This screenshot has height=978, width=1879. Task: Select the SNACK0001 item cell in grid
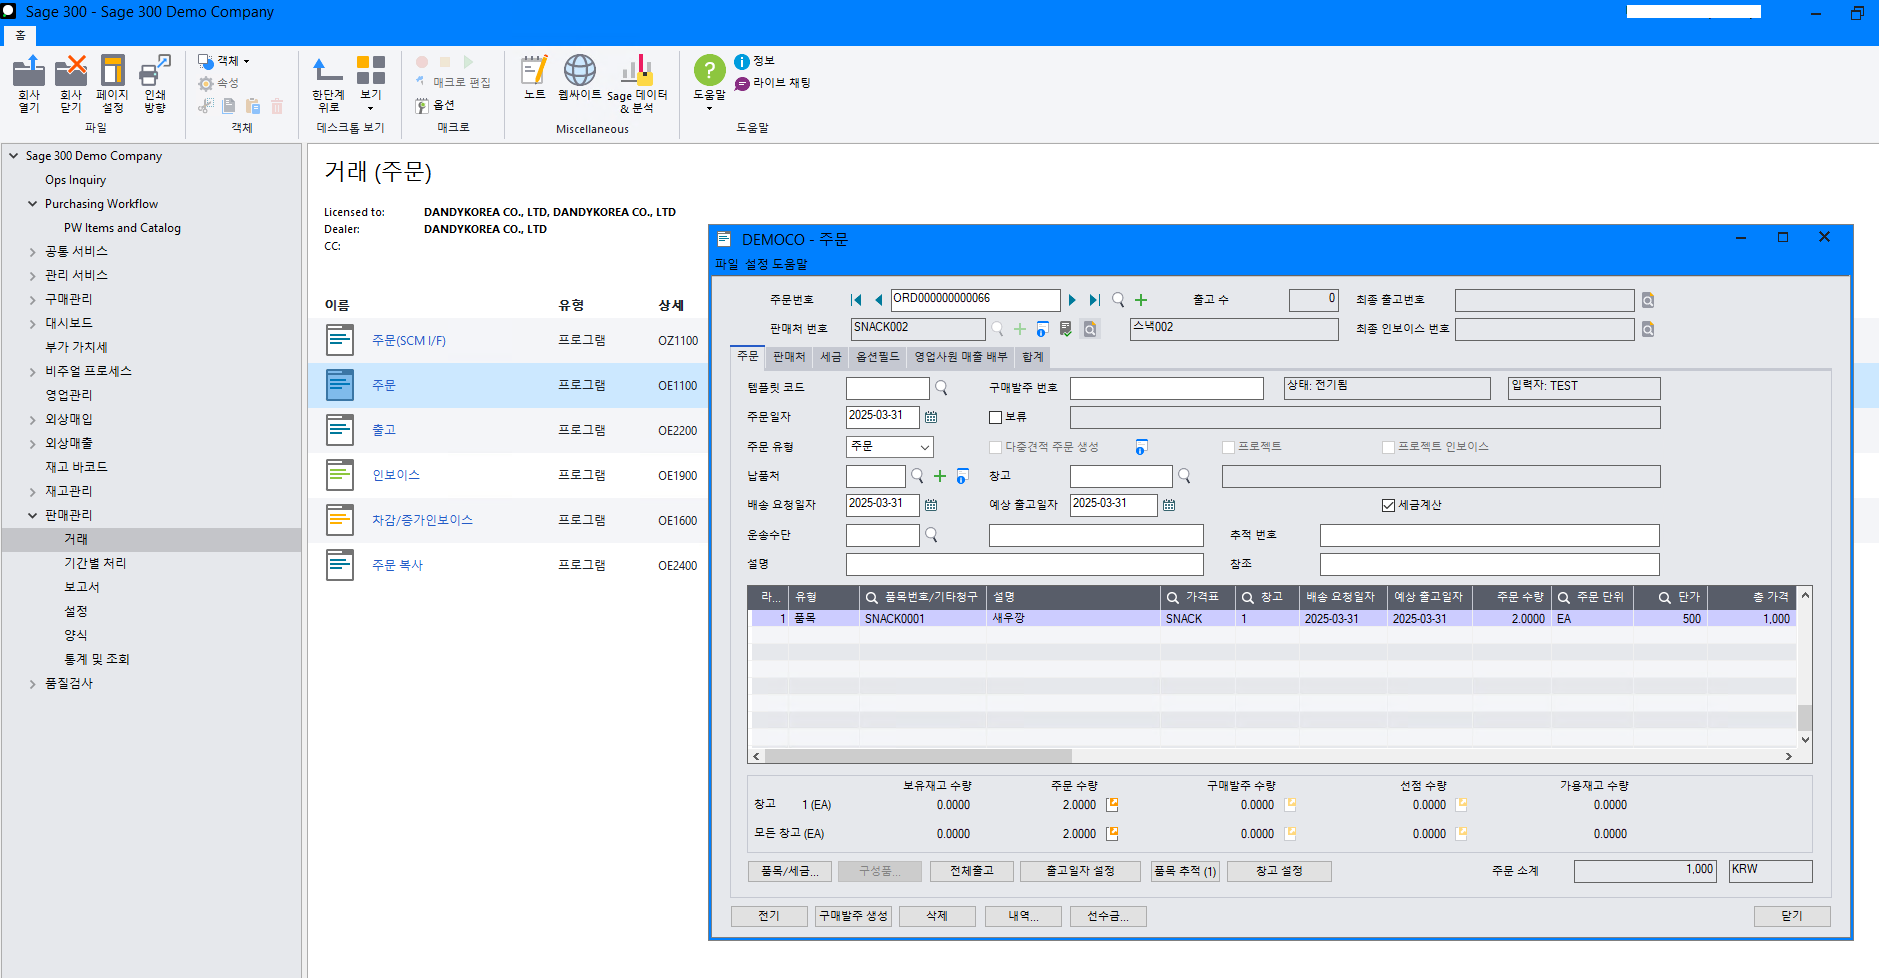click(x=923, y=619)
